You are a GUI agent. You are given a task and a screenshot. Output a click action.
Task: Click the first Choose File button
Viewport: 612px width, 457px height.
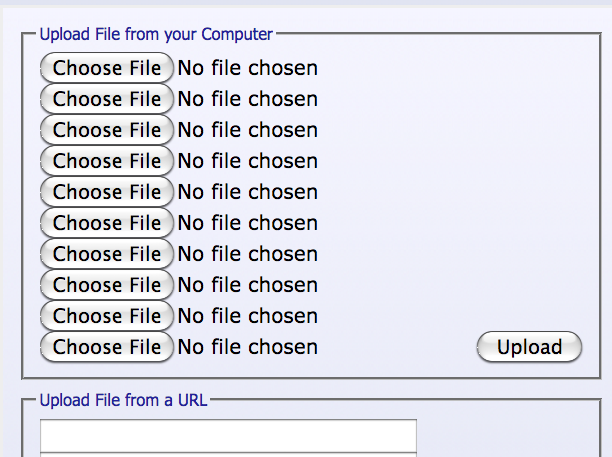(107, 68)
